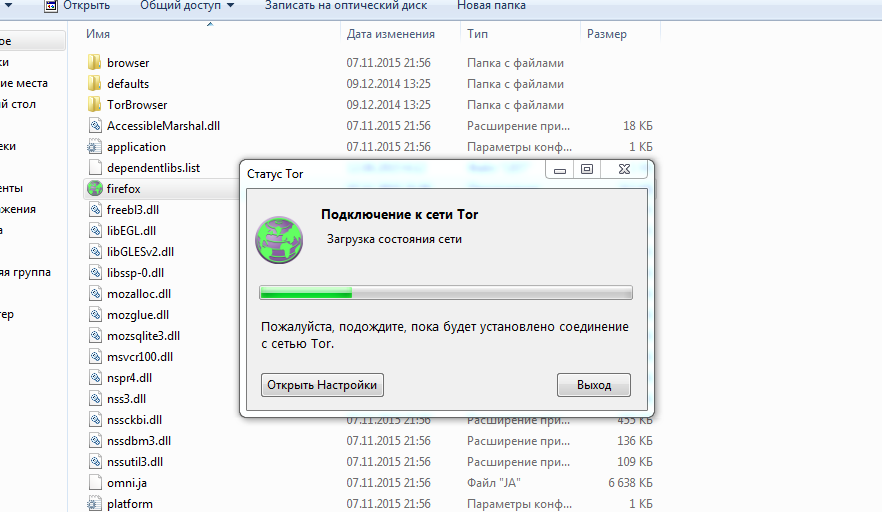Click the Tor onion logo in dialog
The width and height of the screenshot is (882, 512).
279,238
